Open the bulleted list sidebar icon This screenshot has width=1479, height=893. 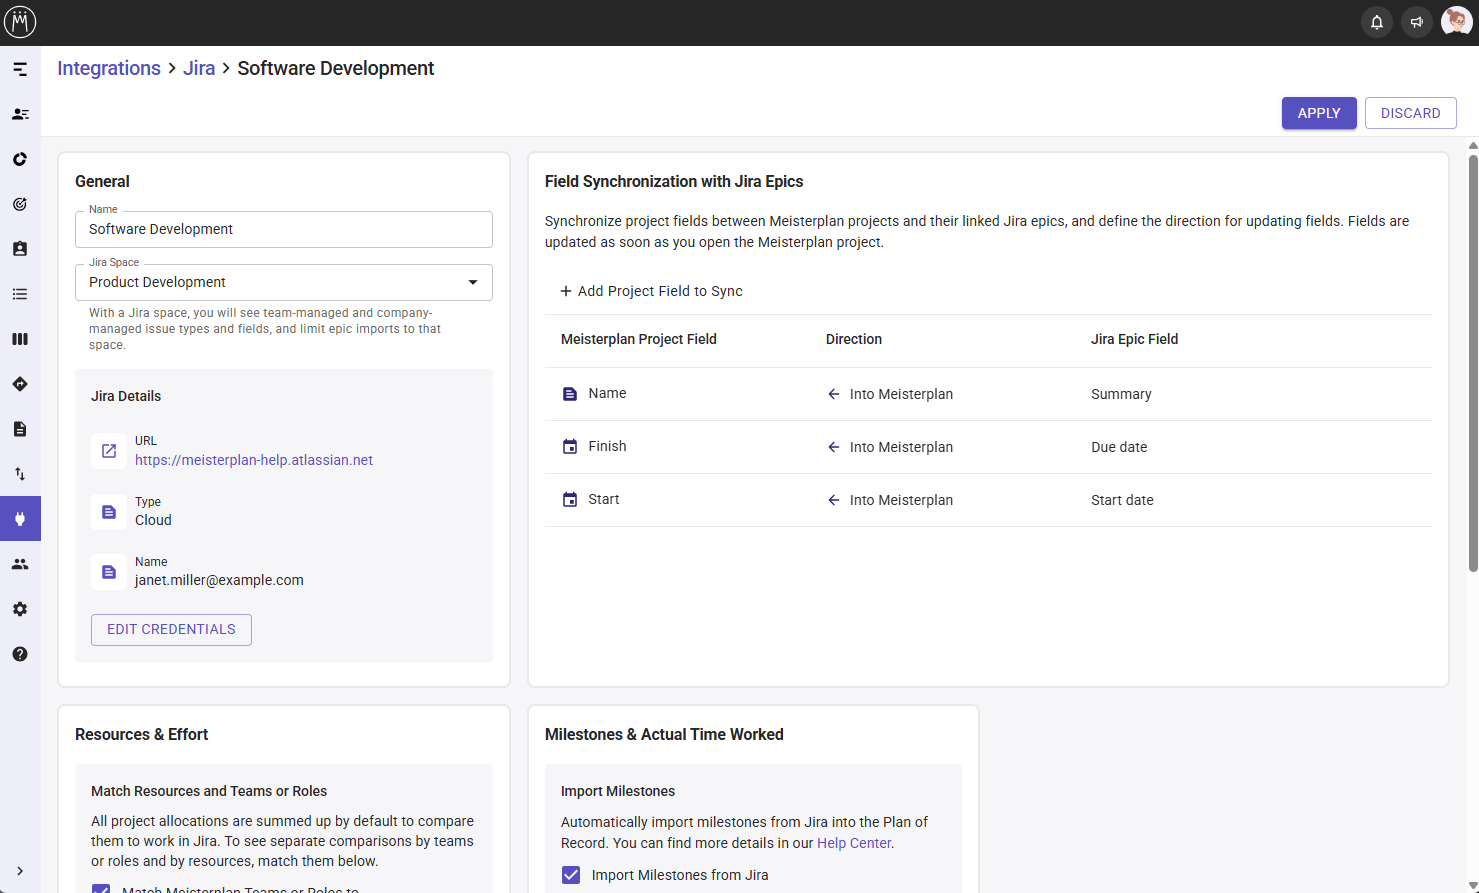pos(20,294)
